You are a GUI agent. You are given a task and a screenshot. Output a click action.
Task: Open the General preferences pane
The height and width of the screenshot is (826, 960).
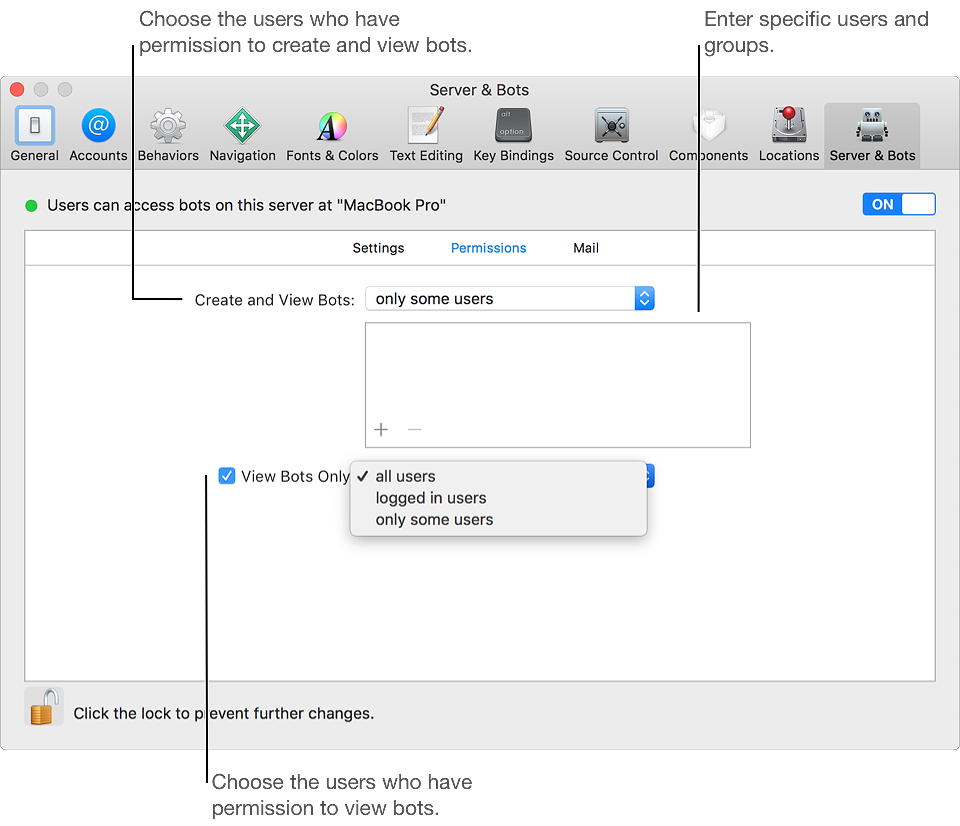34,134
